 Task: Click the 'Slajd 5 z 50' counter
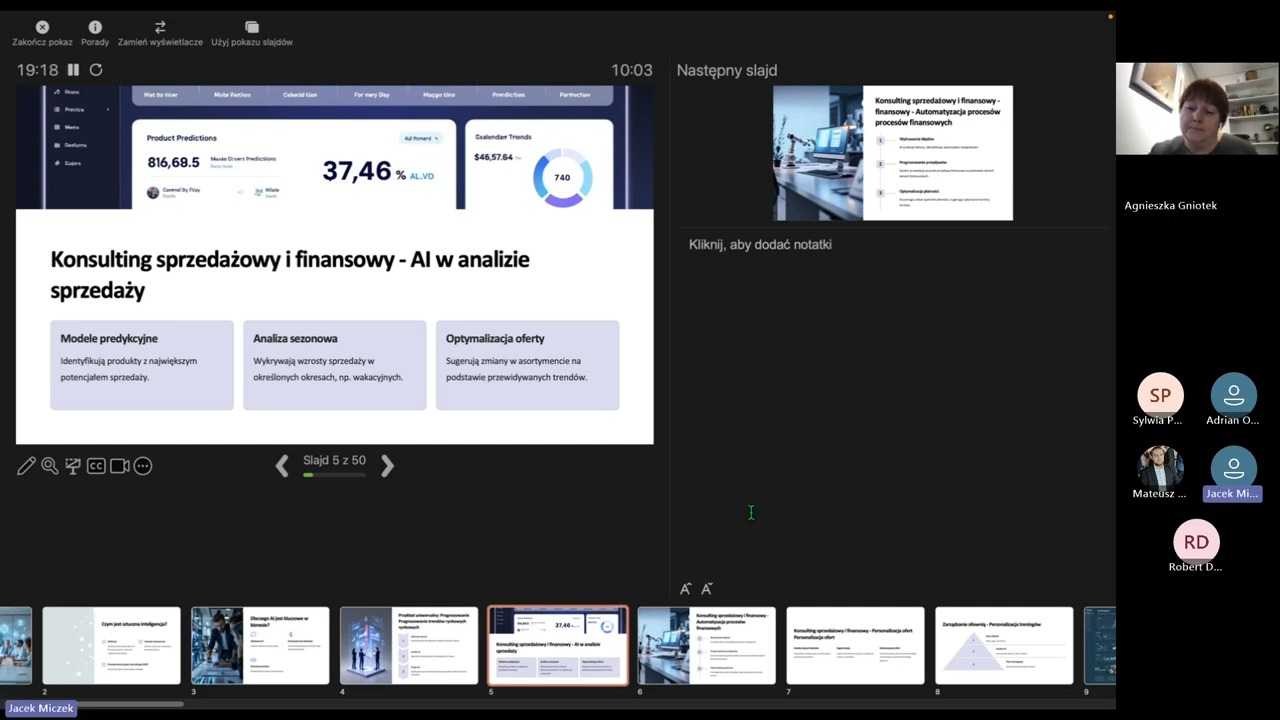coord(334,460)
